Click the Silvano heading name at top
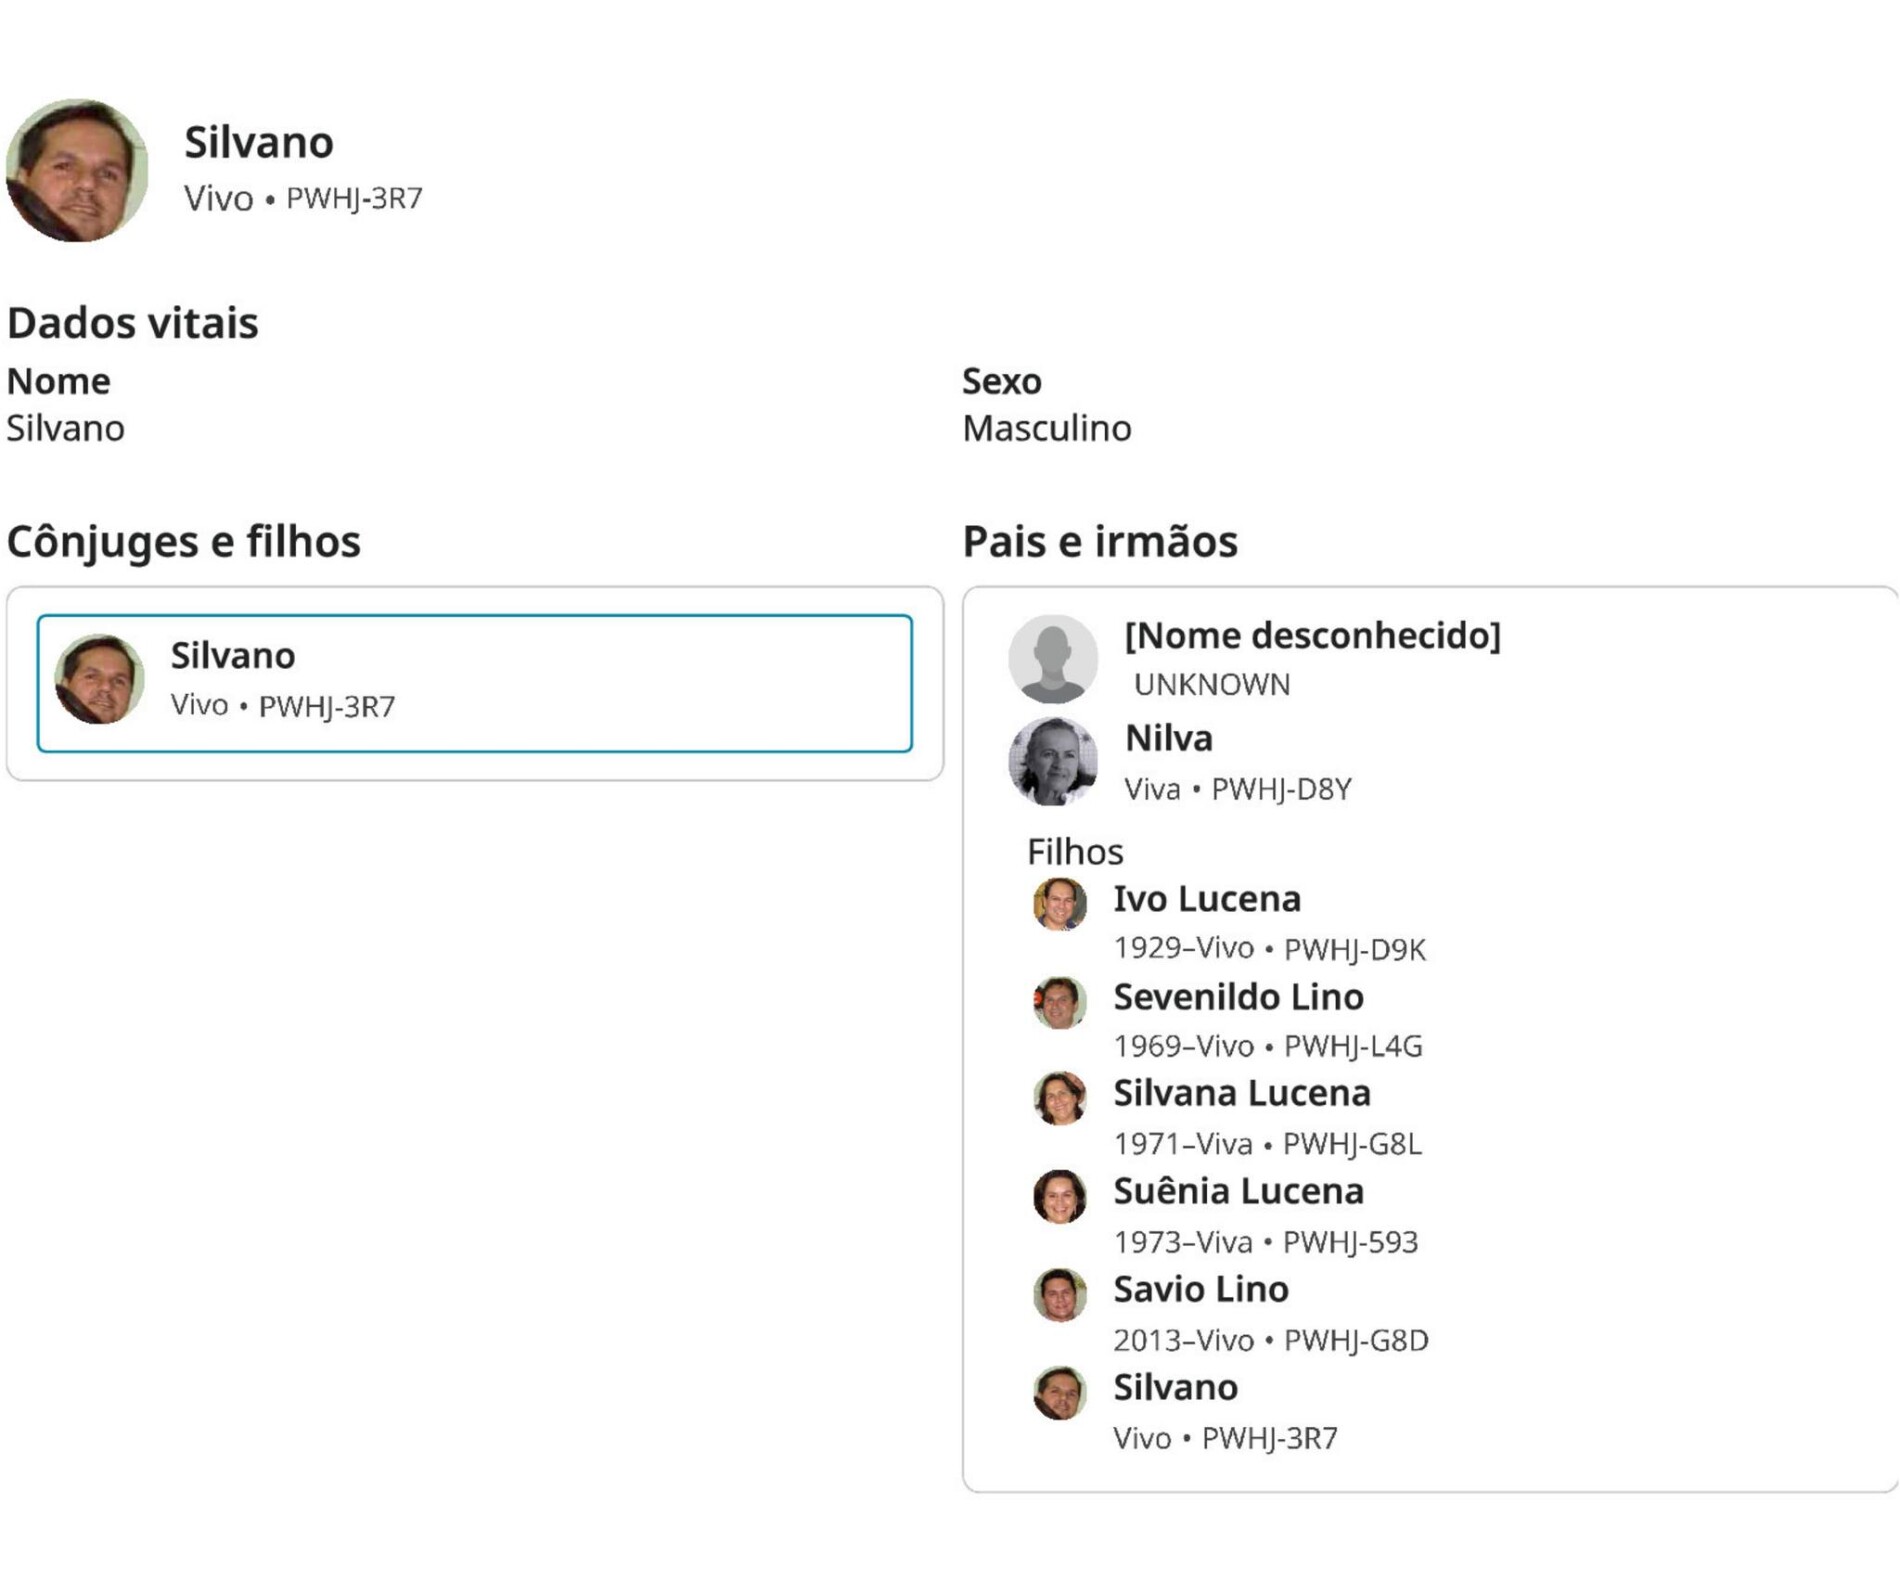1900x1593 pixels. pyautogui.click(x=258, y=142)
